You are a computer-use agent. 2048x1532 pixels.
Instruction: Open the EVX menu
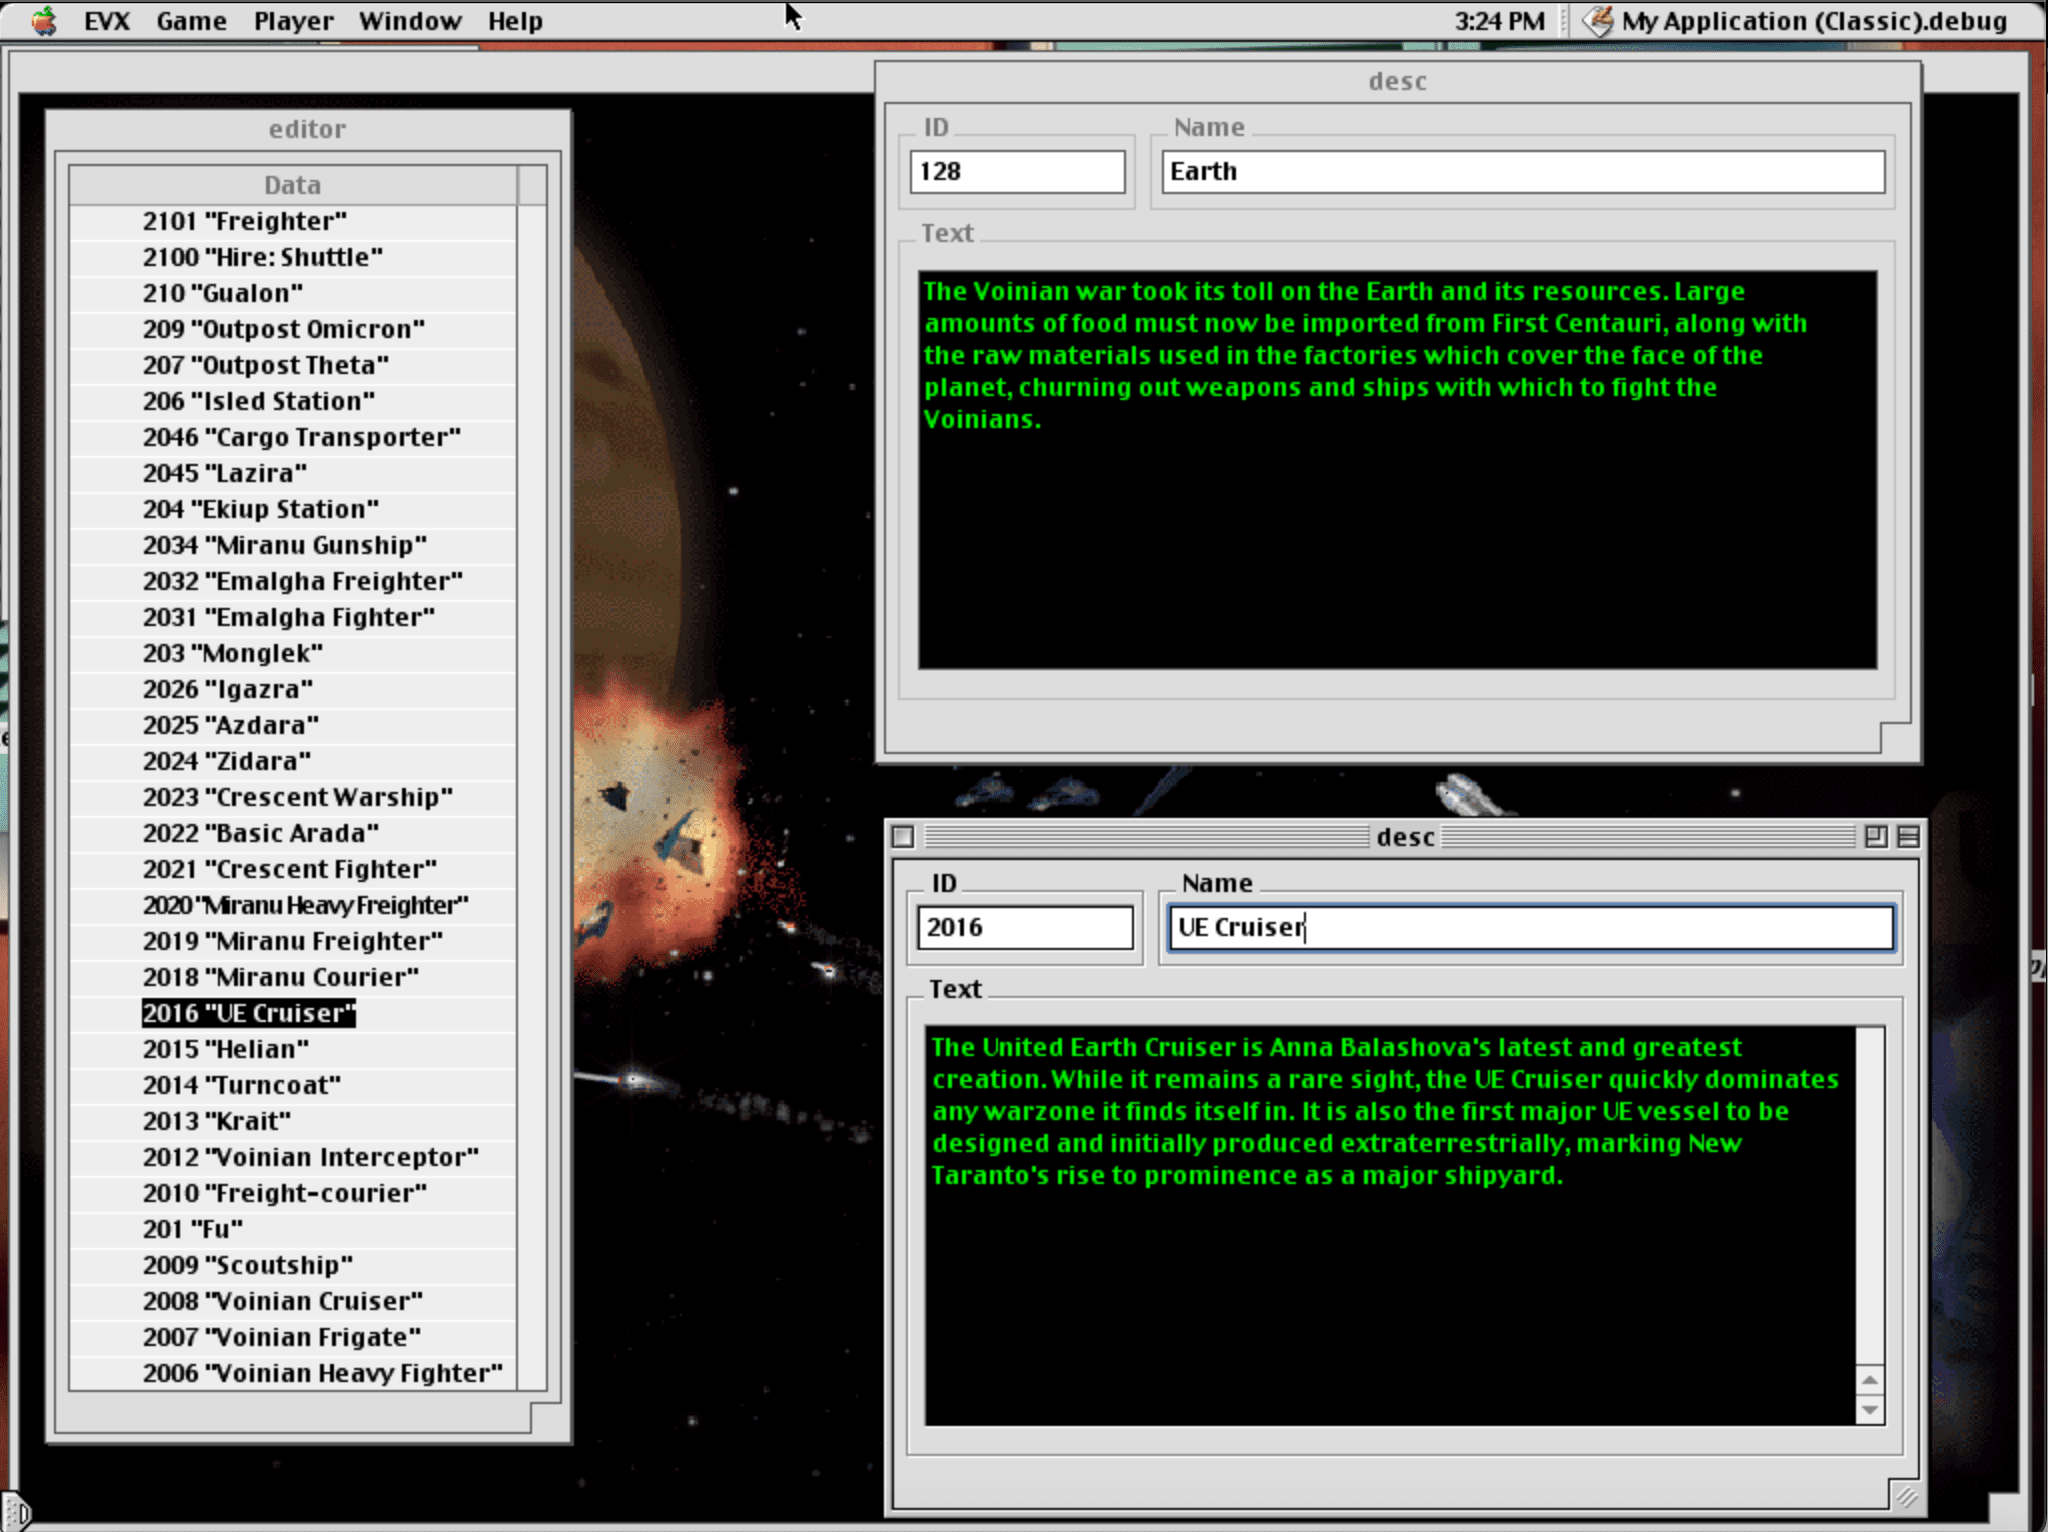[x=107, y=21]
